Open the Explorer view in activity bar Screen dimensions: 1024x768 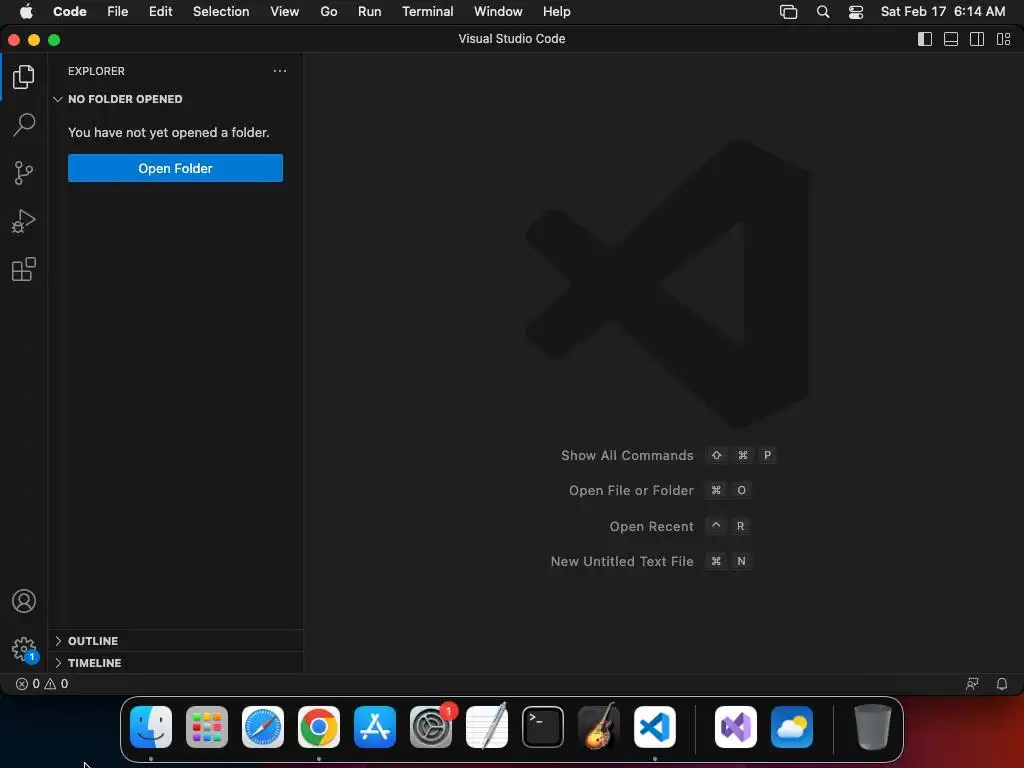pyautogui.click(x=24, y=77)
